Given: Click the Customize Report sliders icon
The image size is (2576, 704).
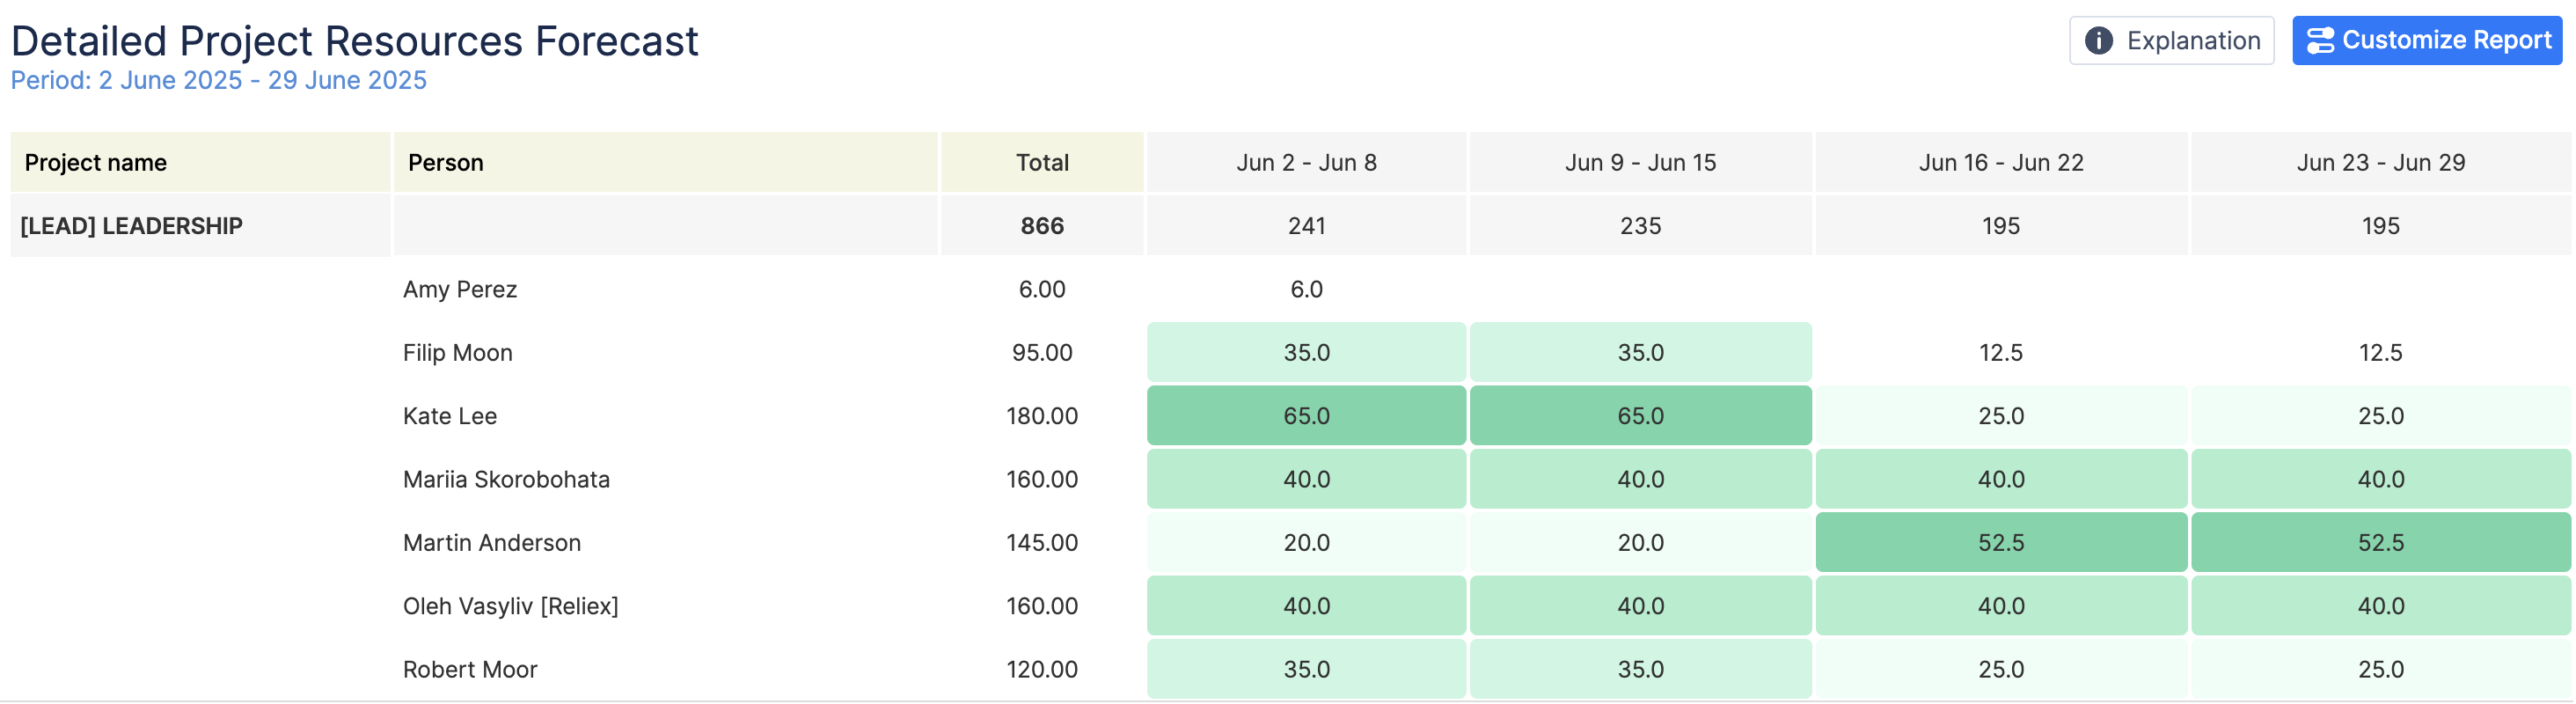Looking at the screenshot, I should (x=2320, y=41).
